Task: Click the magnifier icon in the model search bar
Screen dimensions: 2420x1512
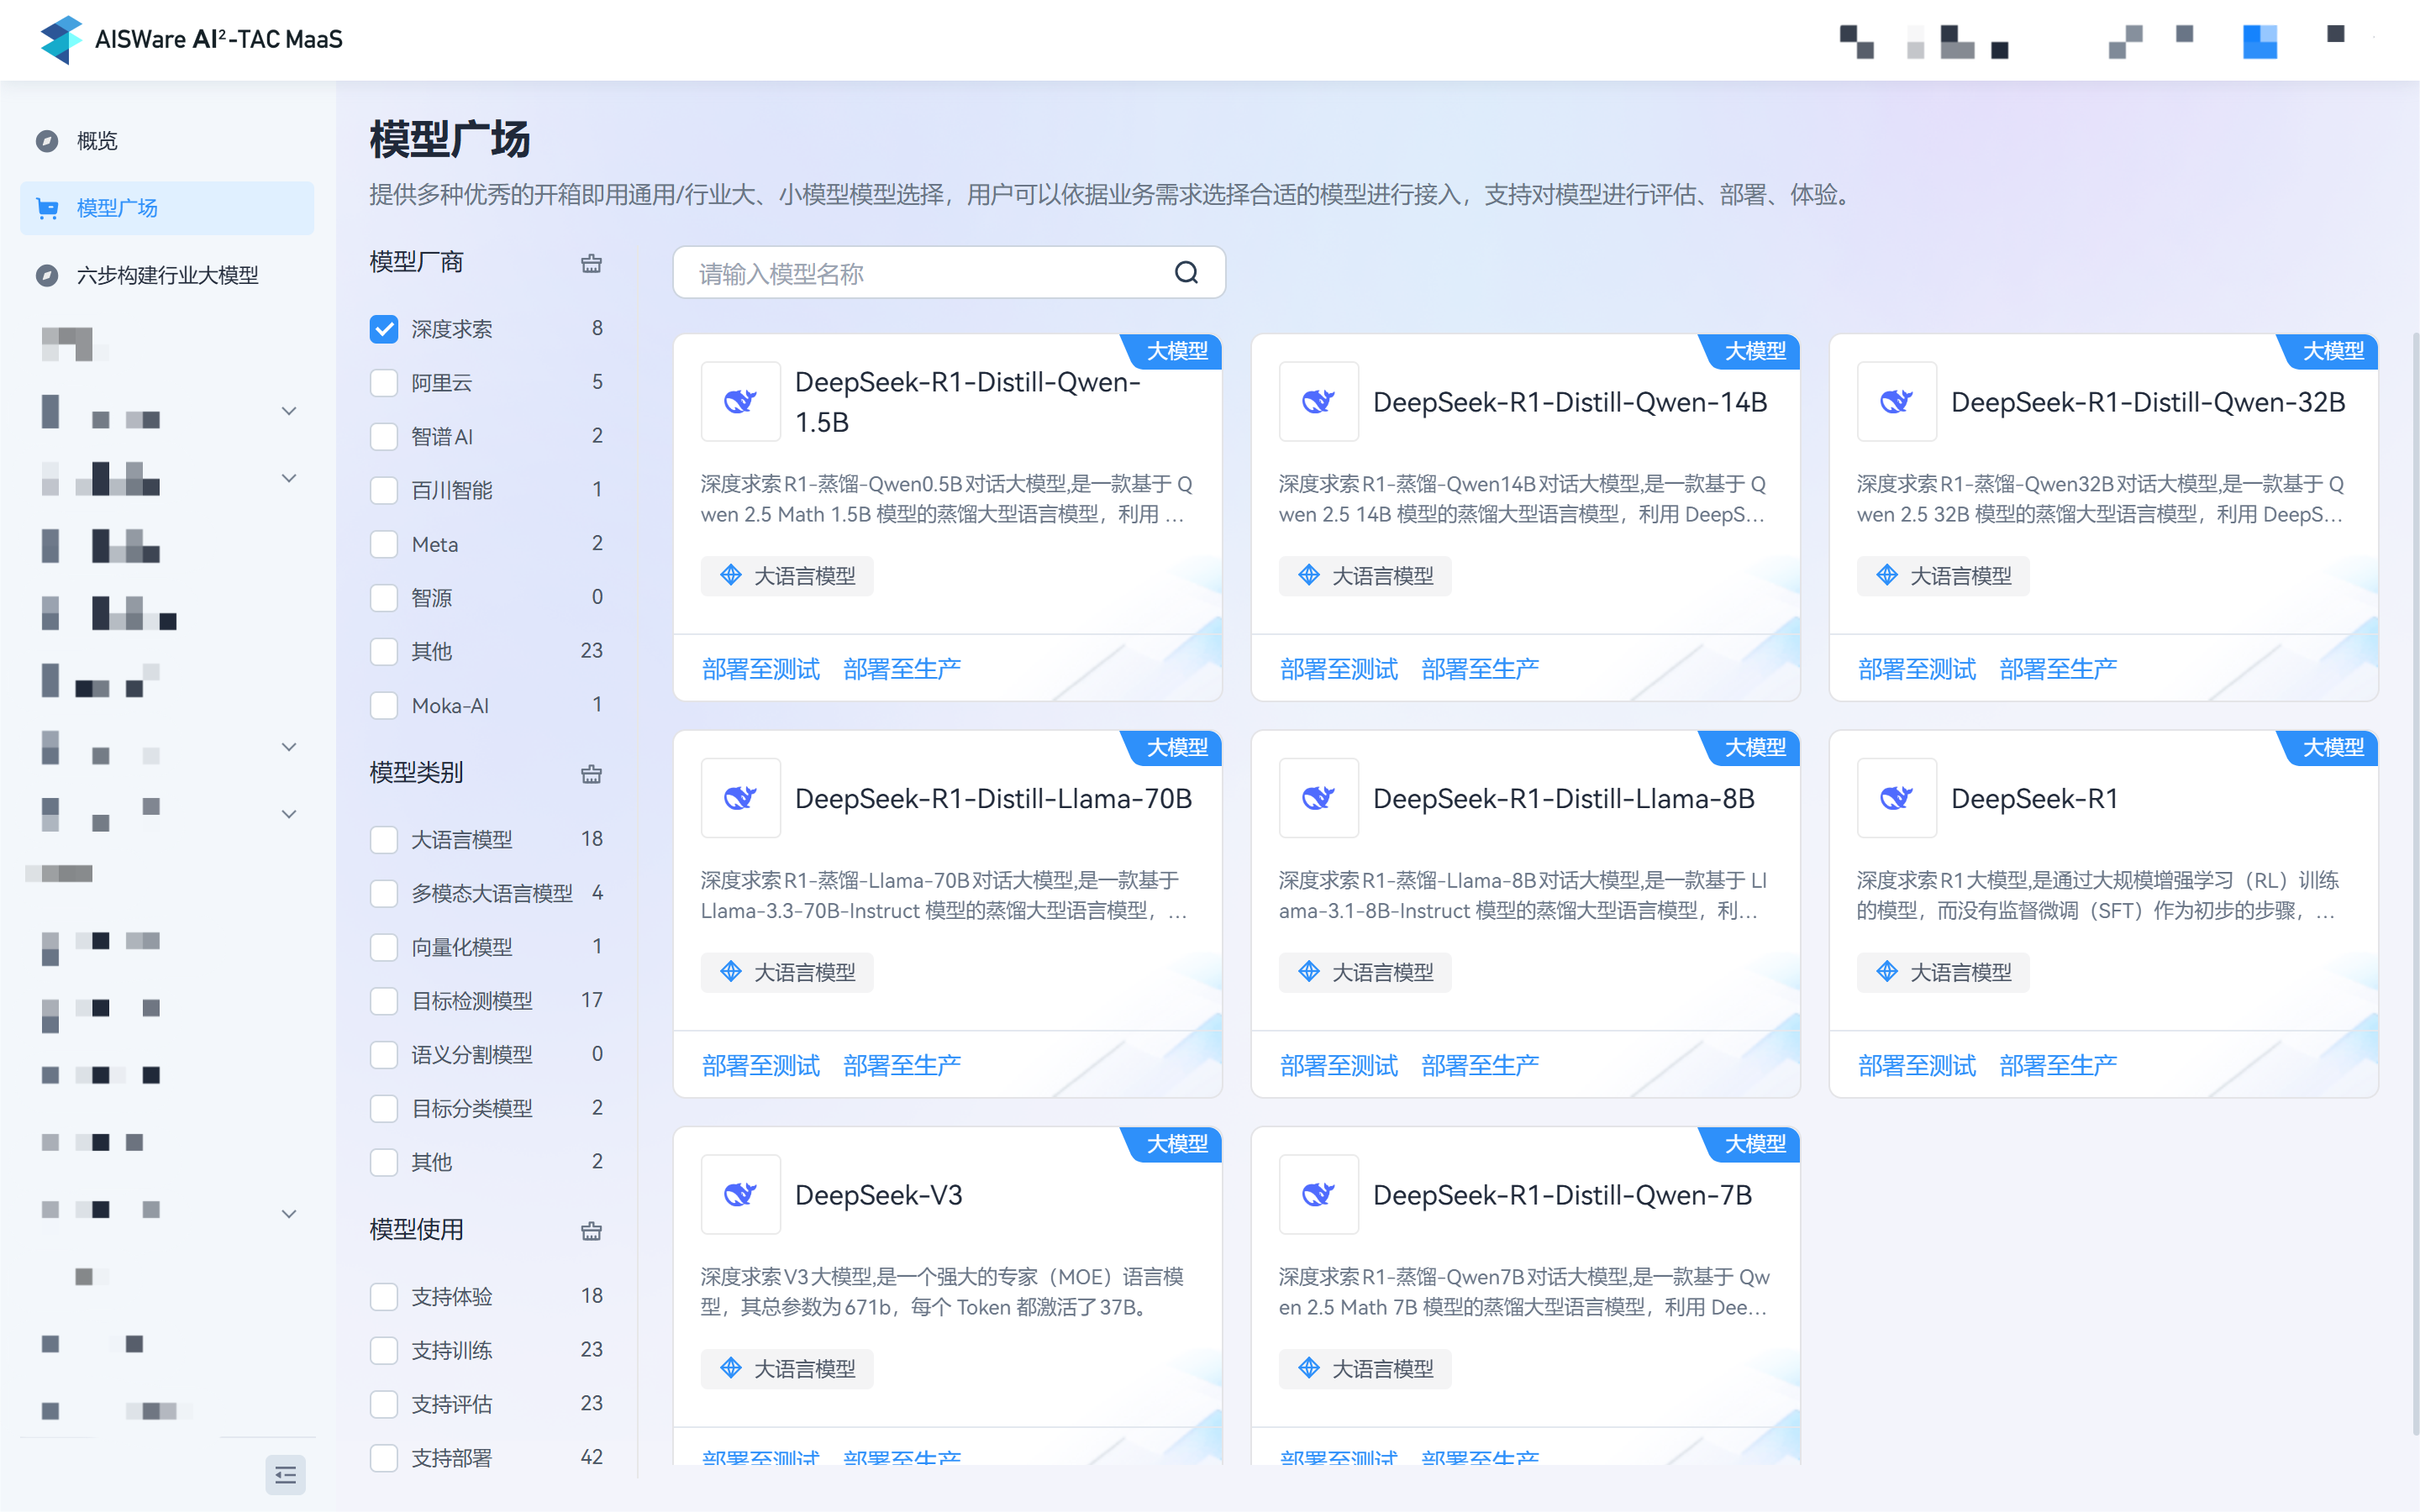Action: tap(1187, 272)
